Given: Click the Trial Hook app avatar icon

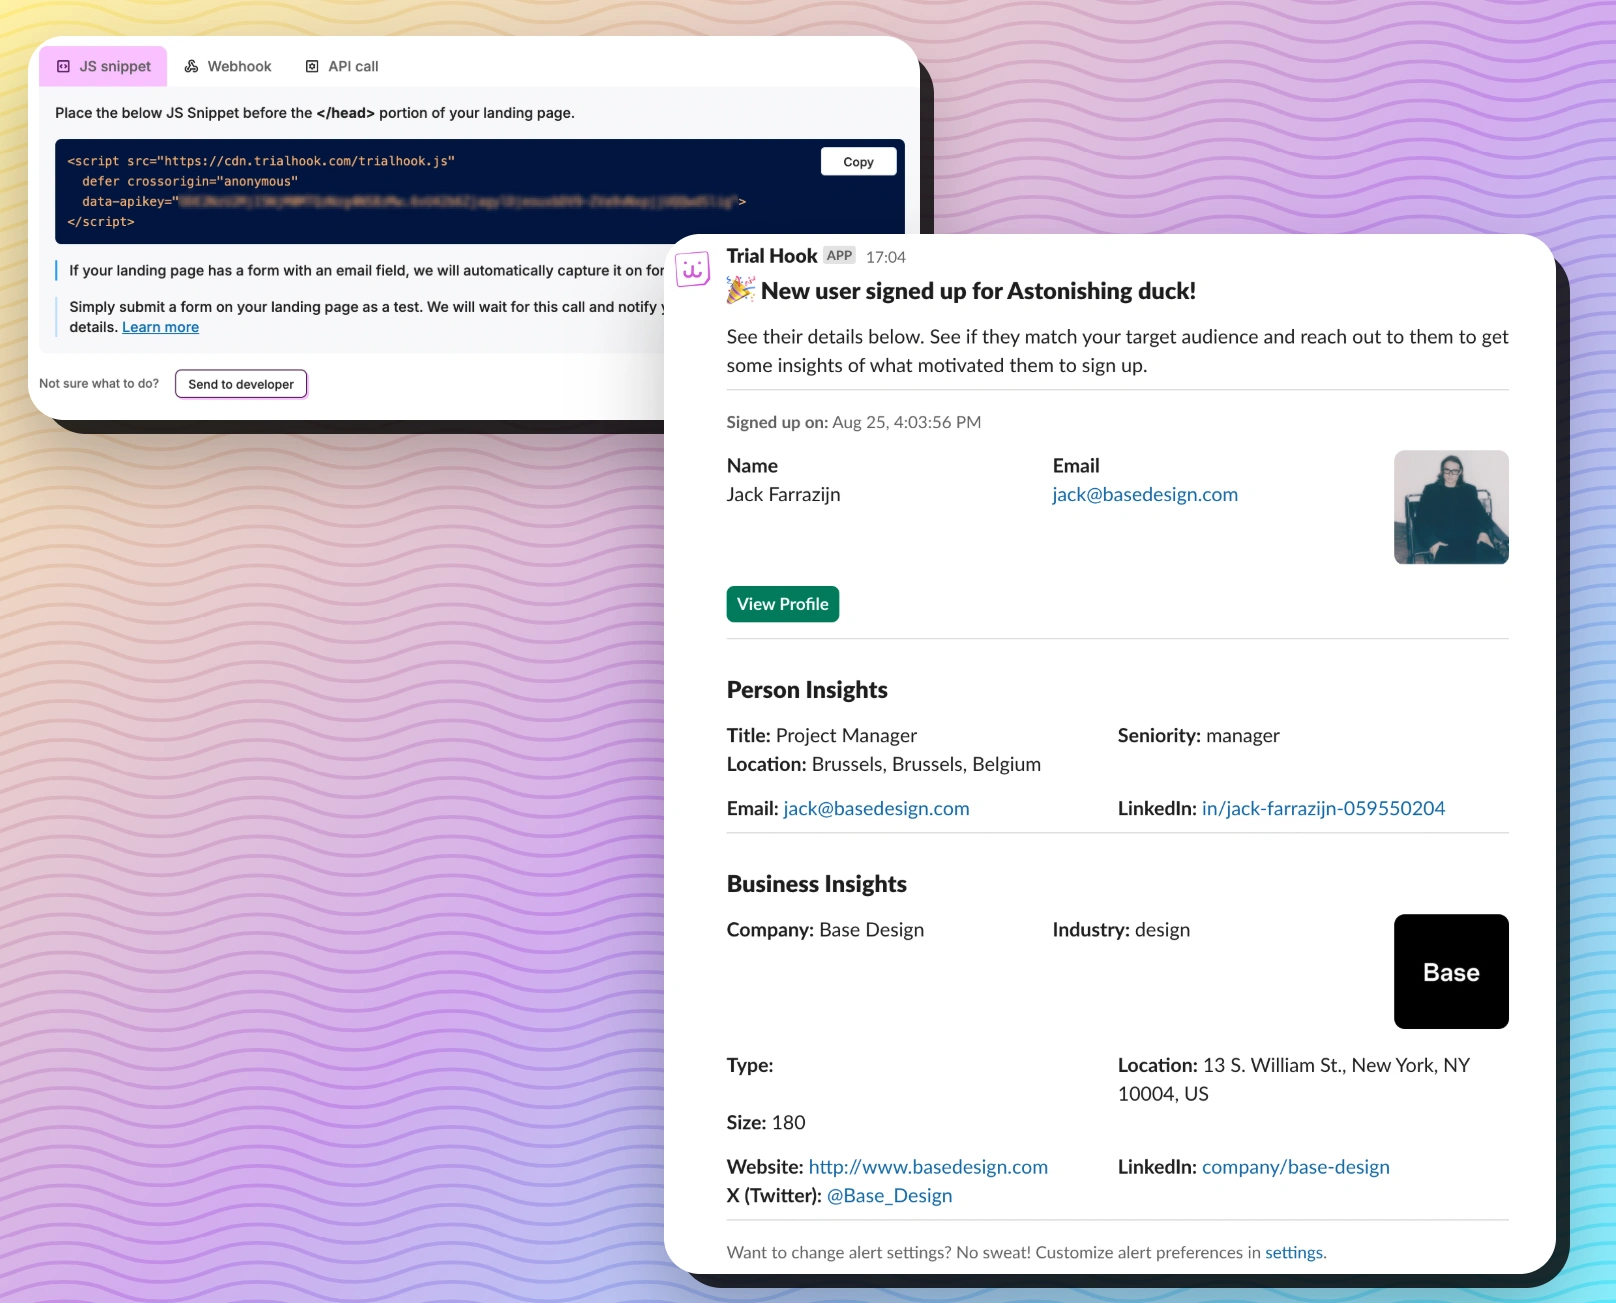Looking at the screenshot, I should tap(692, 269).
